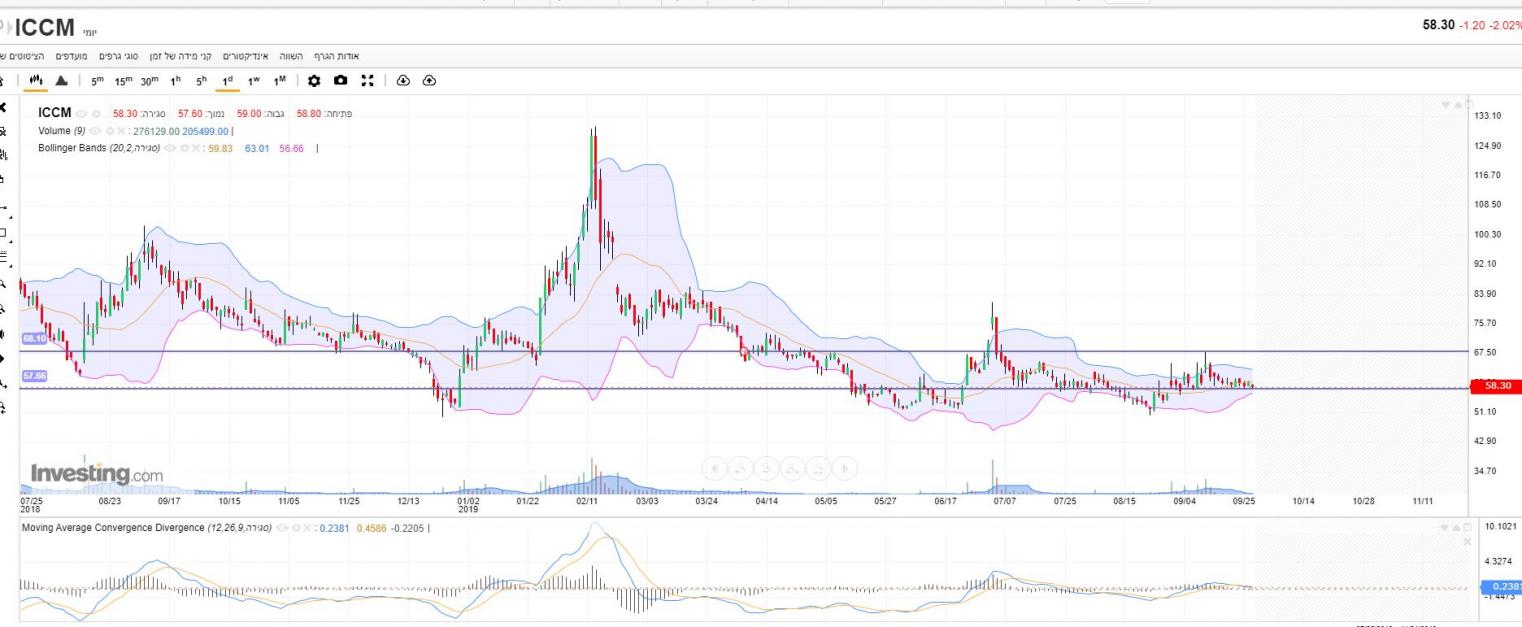
Task: Close the MACD pane with its X
Action: pos(1467,541)
